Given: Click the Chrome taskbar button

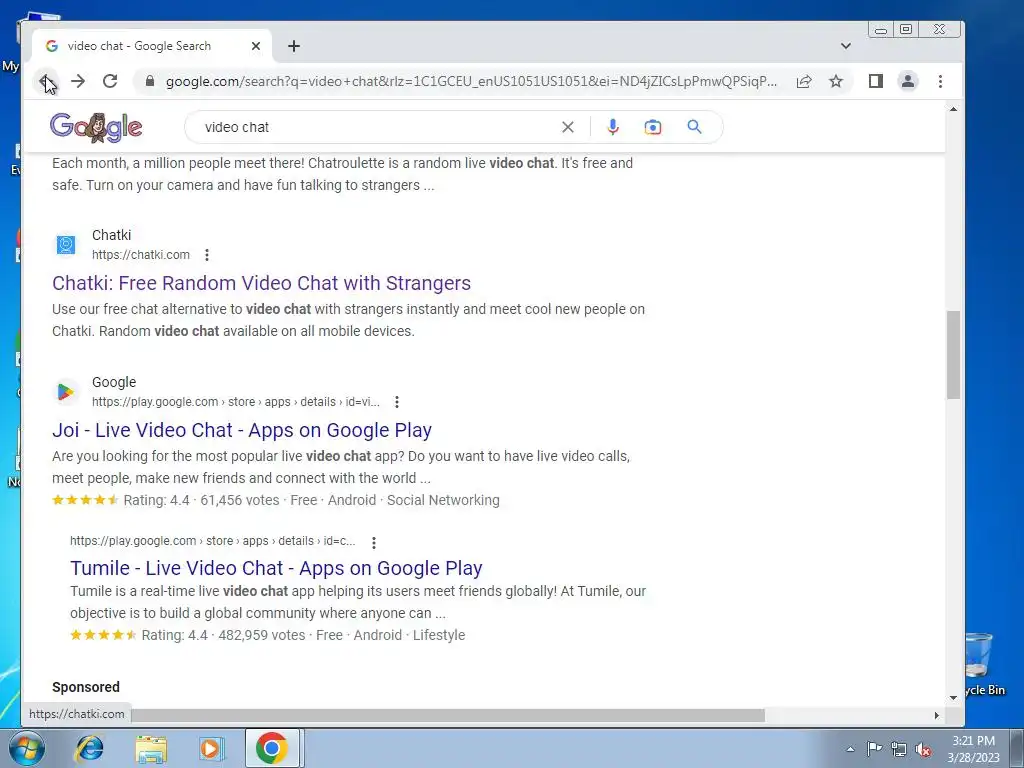Looking at the screenshot, I should coord(272,748).
